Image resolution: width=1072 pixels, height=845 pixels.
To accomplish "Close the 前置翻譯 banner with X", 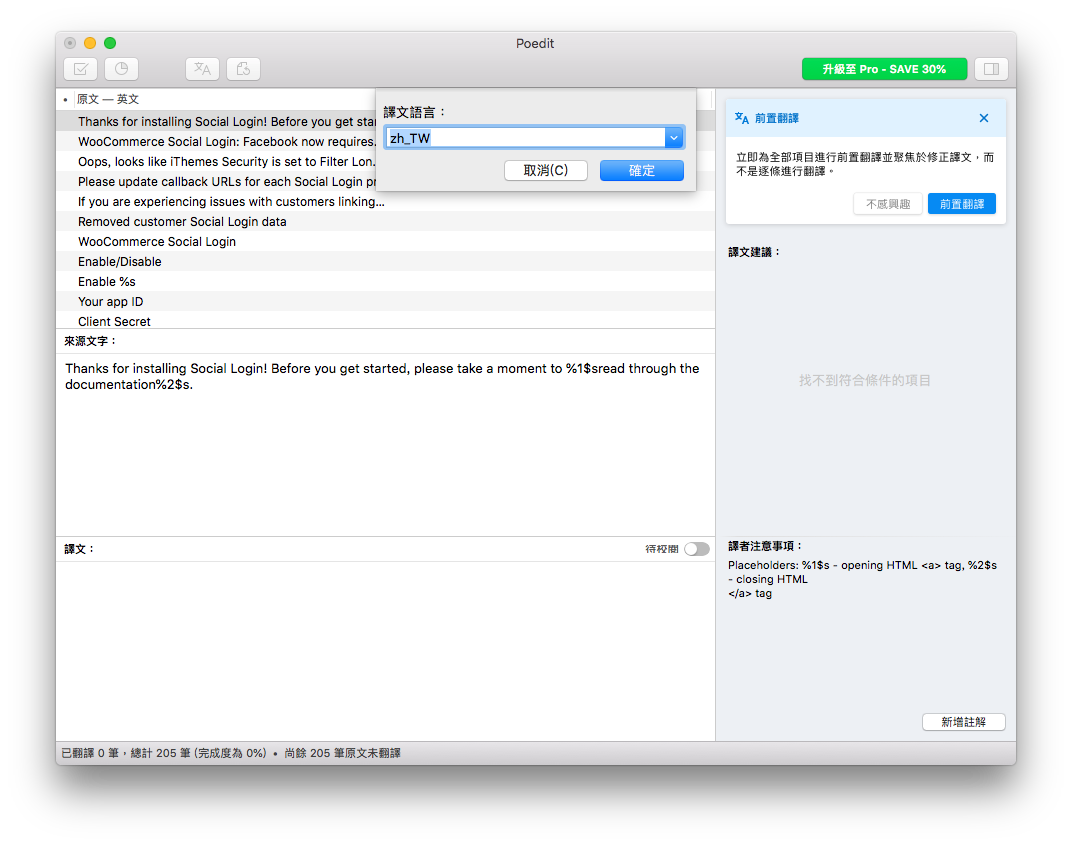I will pyautogui.click(x=983, y=118).
